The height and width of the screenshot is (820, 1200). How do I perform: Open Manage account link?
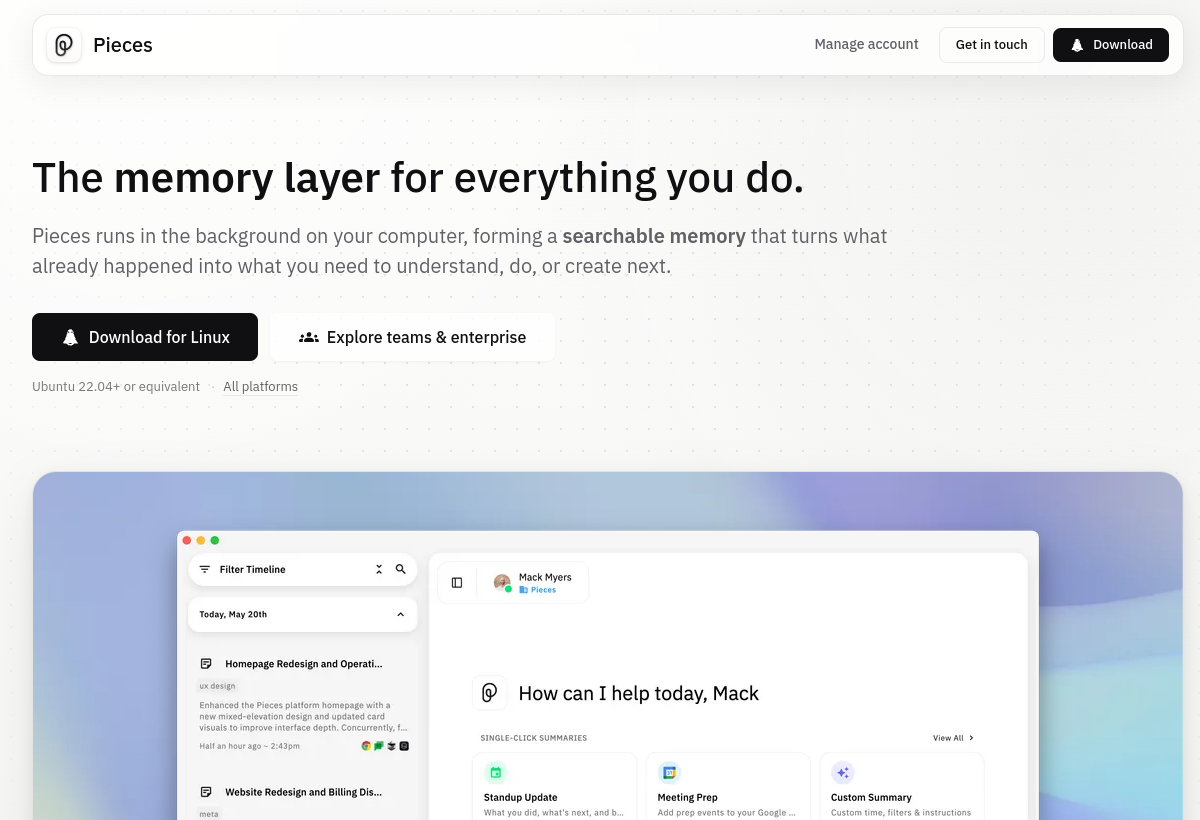866,44
